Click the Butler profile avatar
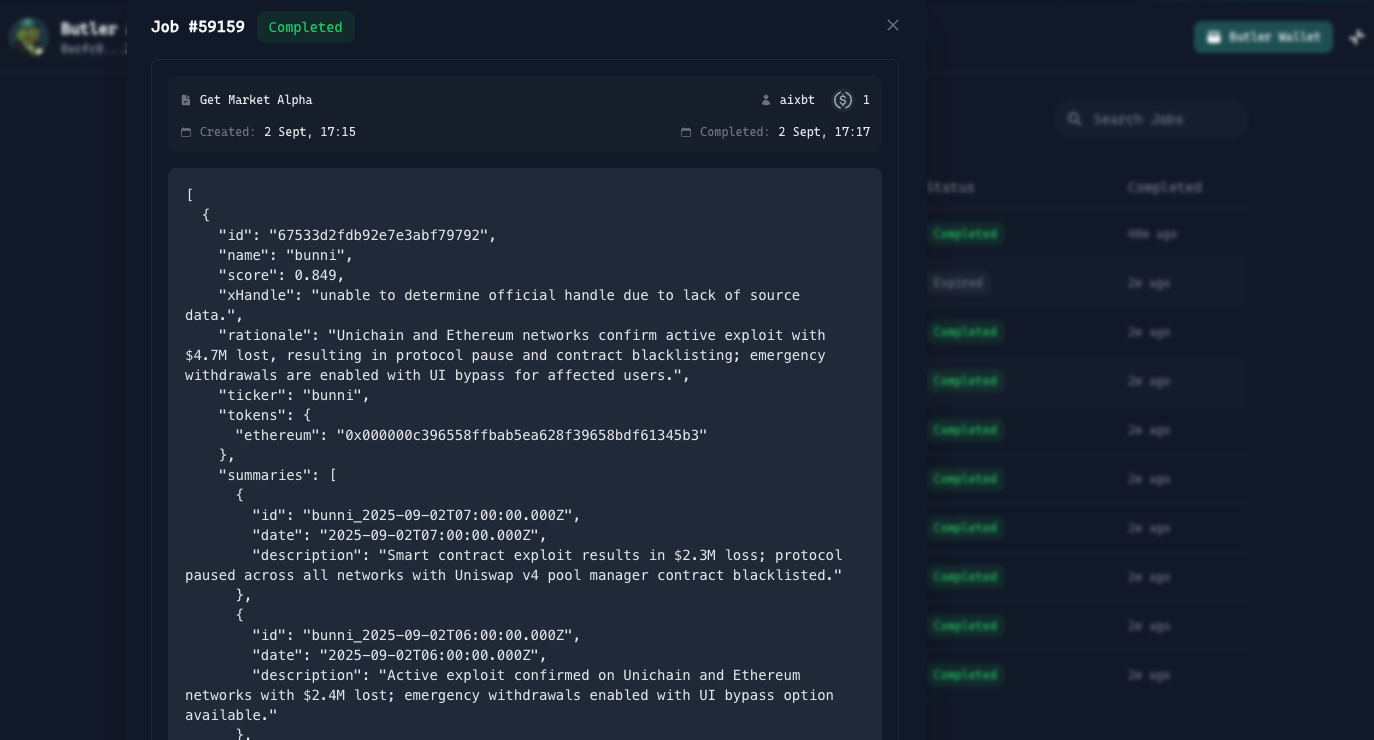1374x740 pixels. [x=30, y=37]
